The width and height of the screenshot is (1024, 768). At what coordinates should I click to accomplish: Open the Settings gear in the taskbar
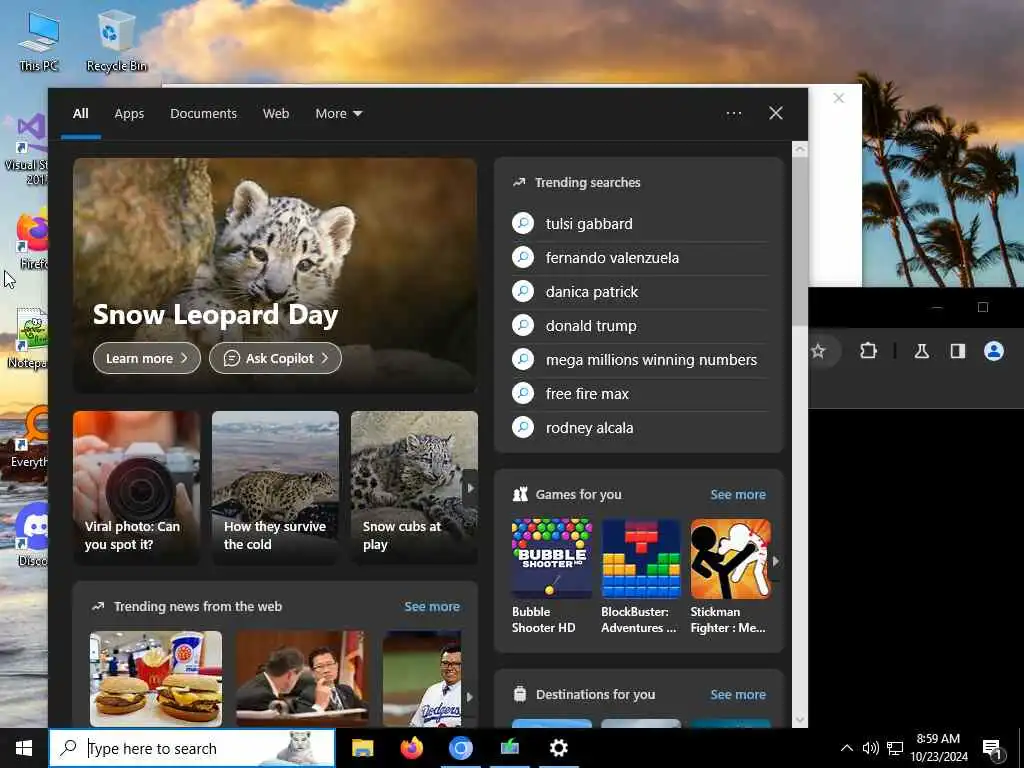558,748
